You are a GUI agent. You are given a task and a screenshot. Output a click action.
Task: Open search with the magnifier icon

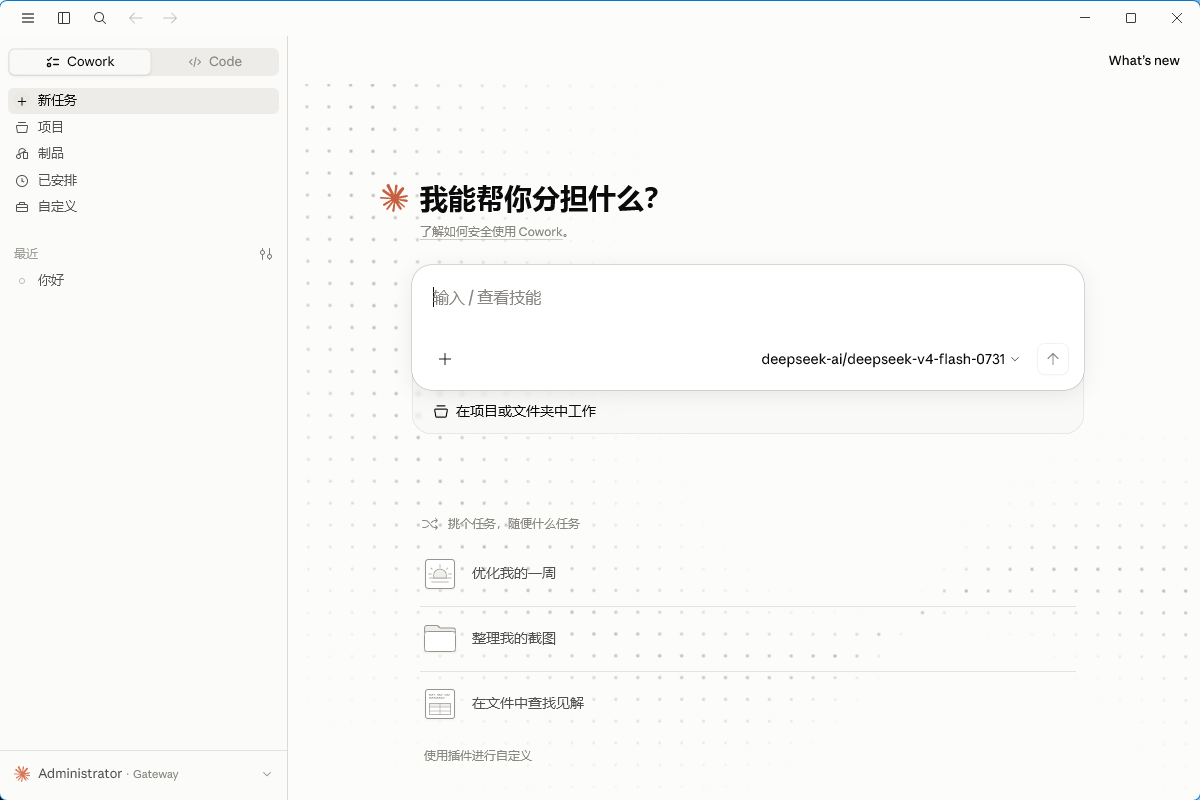point(100,18)
